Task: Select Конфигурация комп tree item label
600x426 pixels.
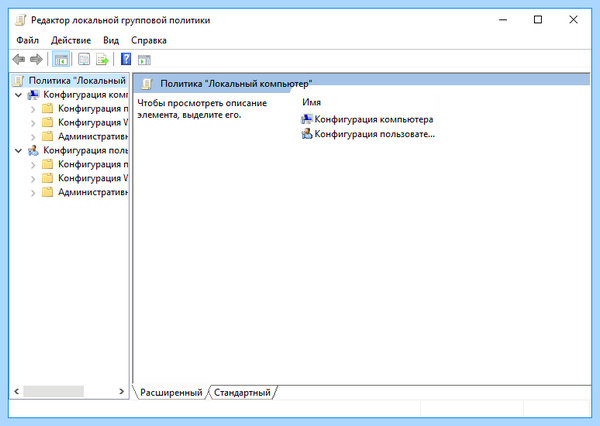Action: [x=86, y=95]
